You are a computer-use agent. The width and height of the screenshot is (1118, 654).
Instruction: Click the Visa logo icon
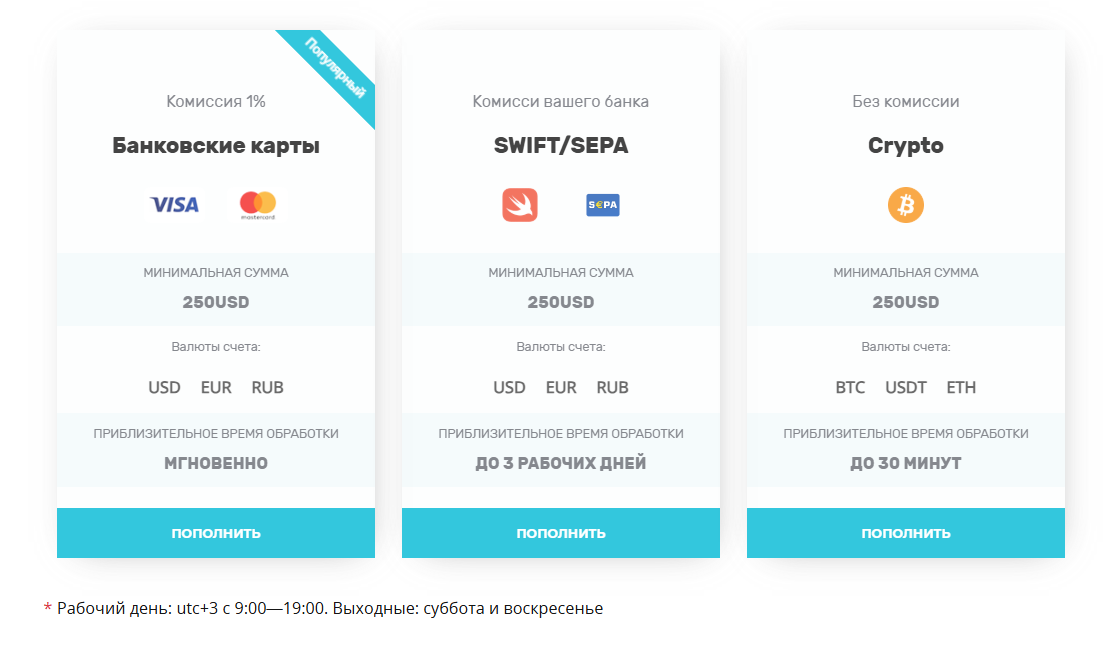tap(175, 205)
